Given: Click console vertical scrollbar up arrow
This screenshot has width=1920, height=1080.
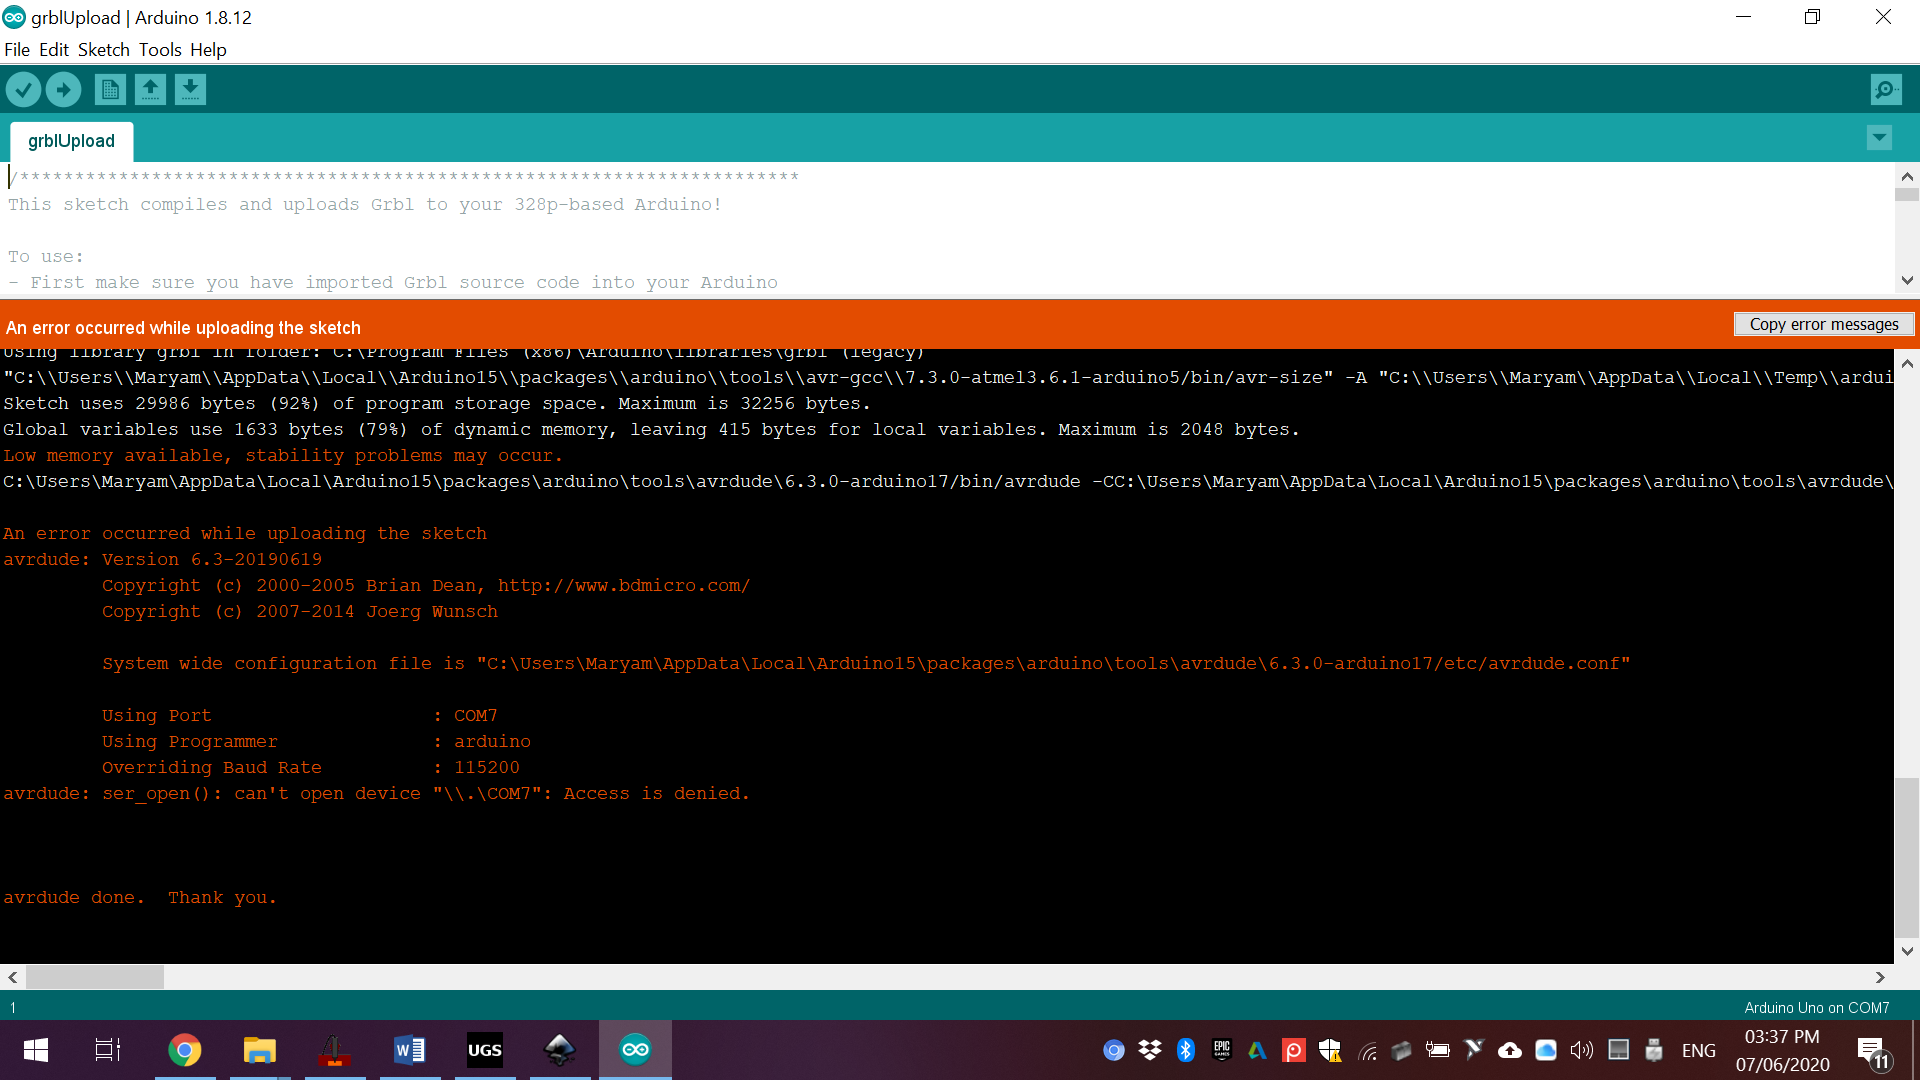Looking at the screenshot, I should click(1907, 364).
